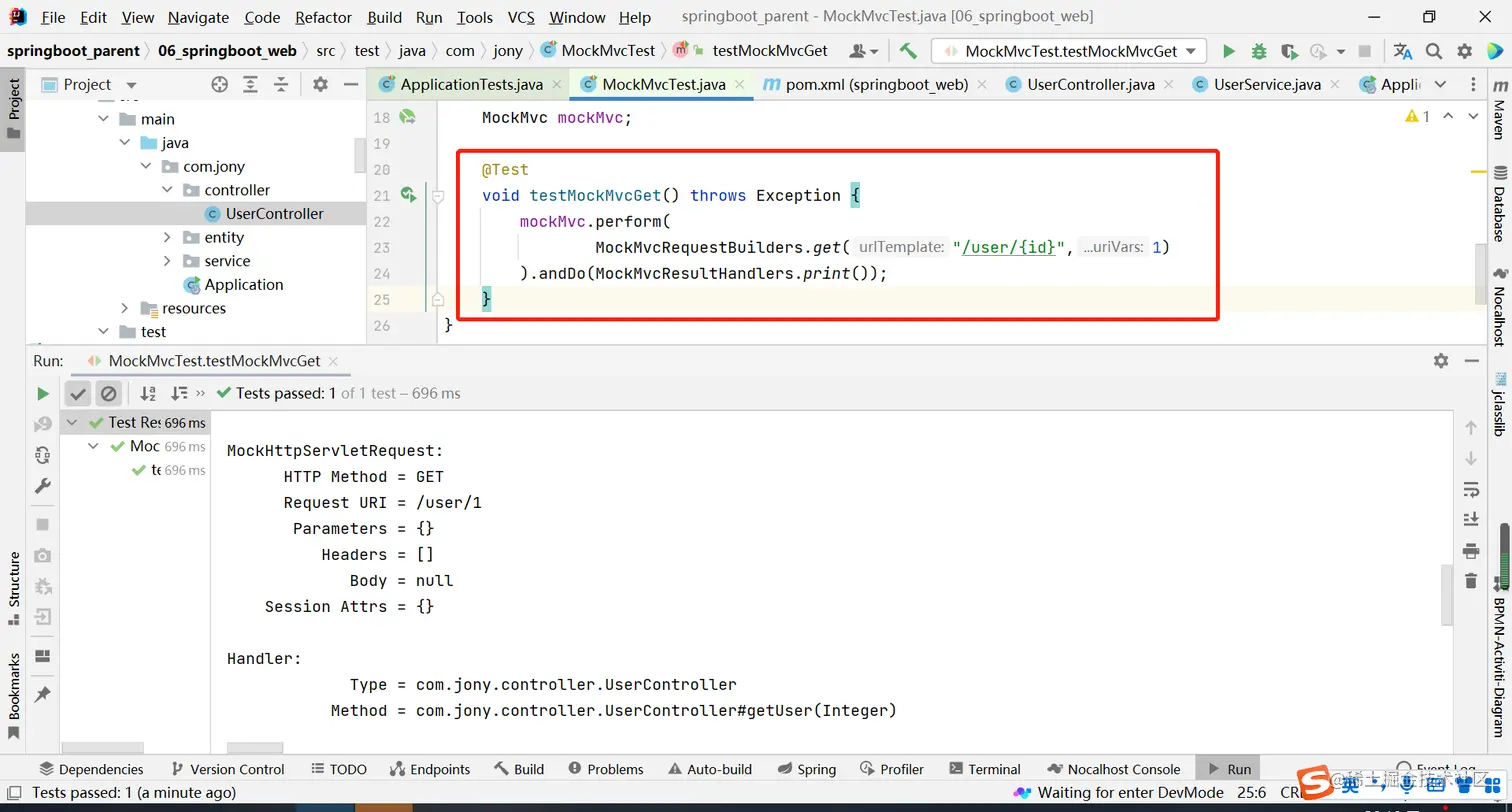Open the Structure tool window
The height and width of the screenshot is (812, 1512).
(x=14, y=589)
